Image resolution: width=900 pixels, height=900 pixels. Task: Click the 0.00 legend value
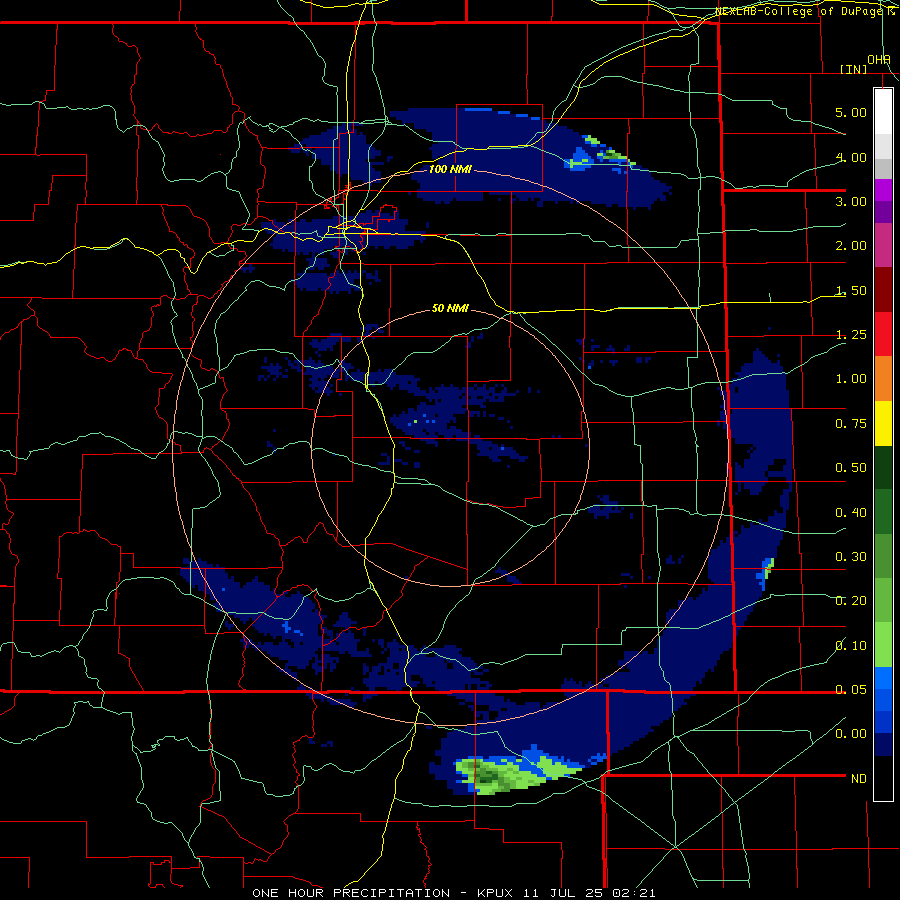[x=851, y=734]
